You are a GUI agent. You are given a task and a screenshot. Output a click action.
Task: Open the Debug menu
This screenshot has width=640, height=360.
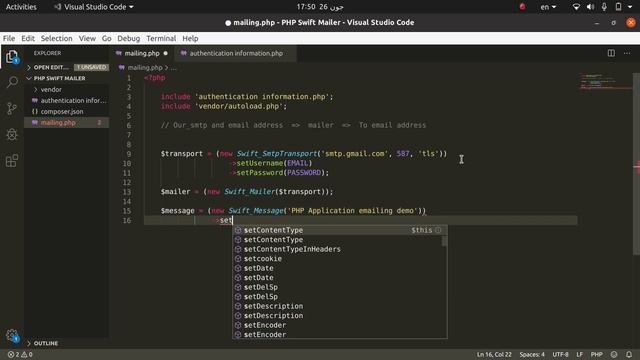[129, 38]
